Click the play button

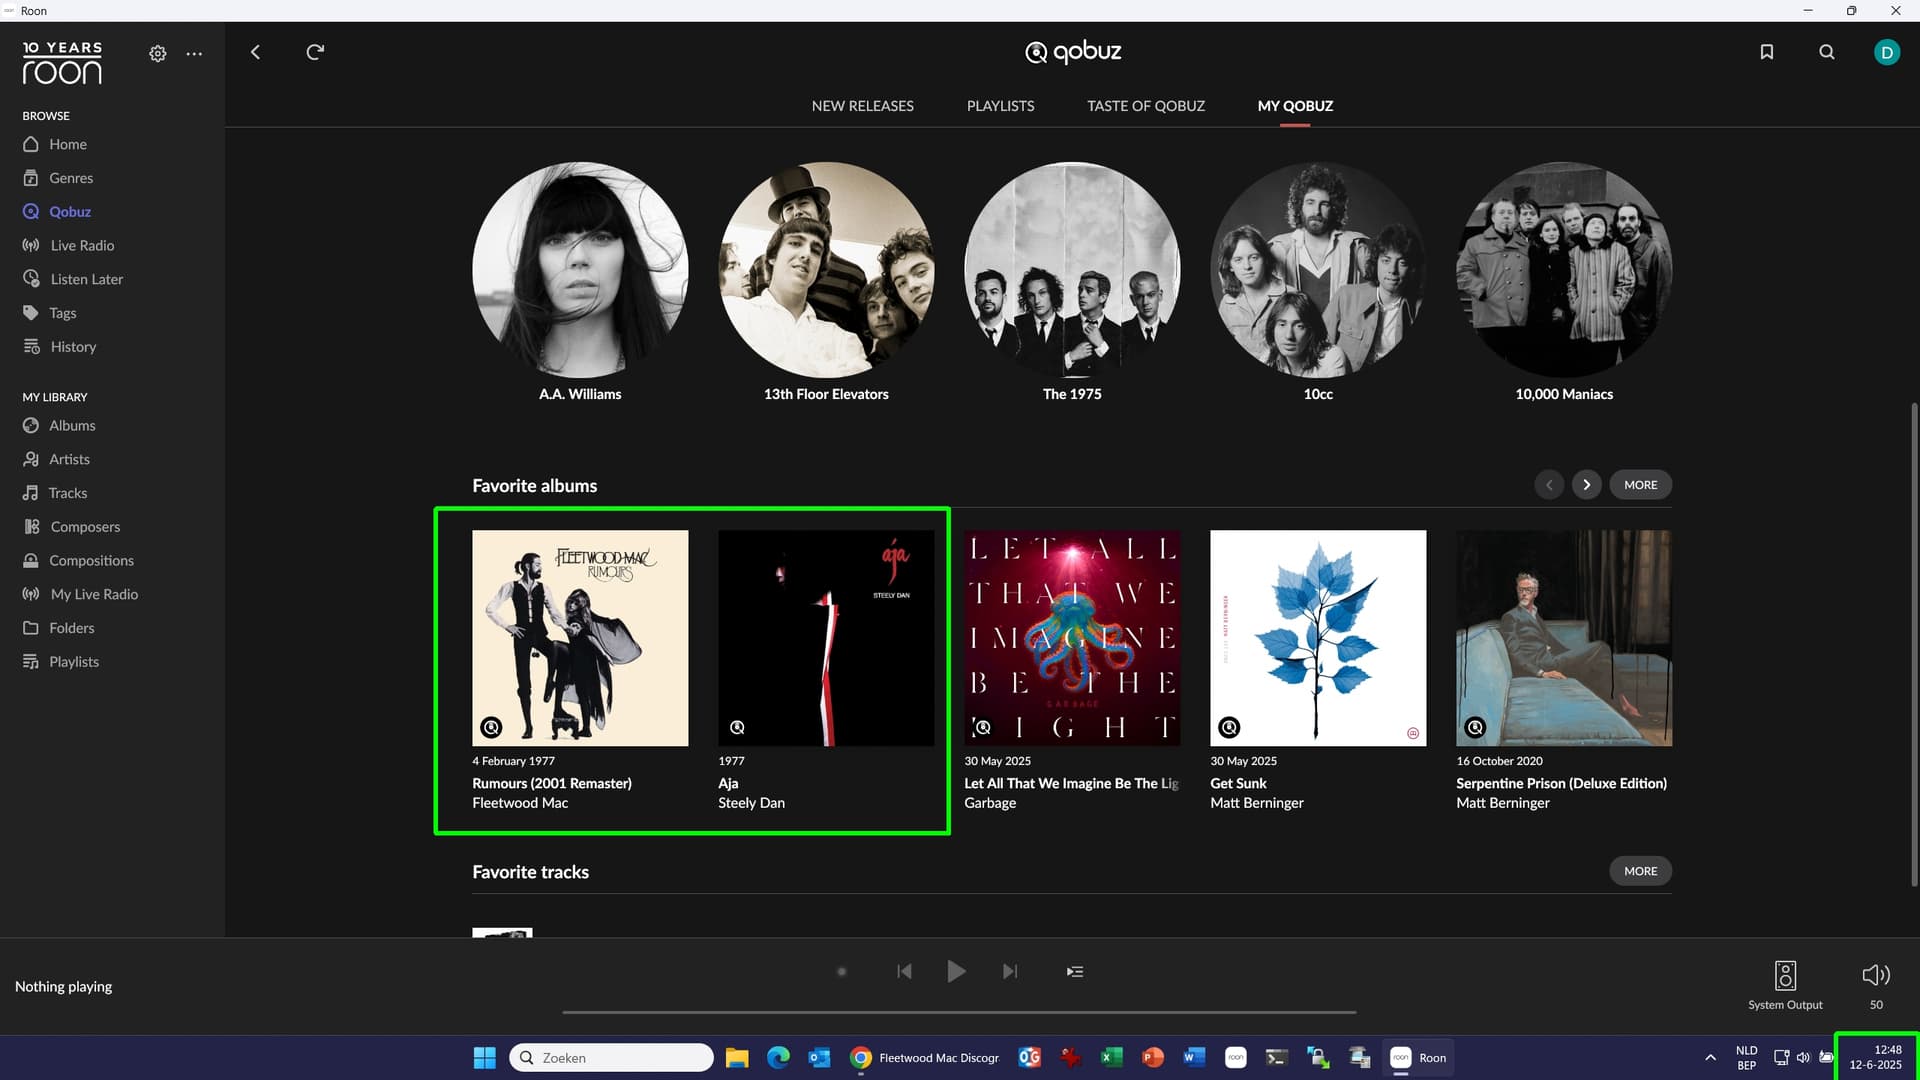pos(956,972)
